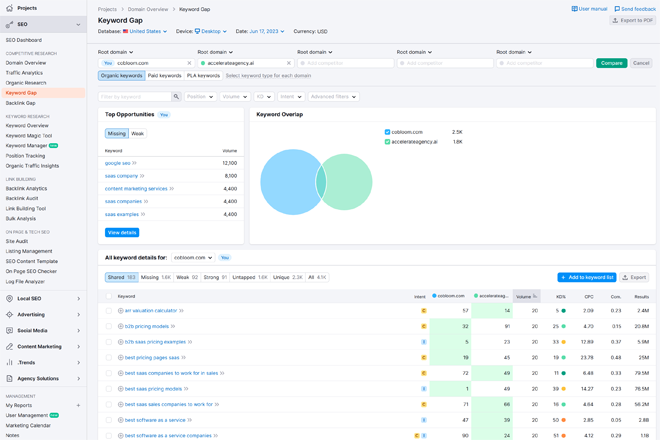Uncheck accelerateagency.ai in Keyword Overlap legend
Image resolution: width=660 pixels, height=440 pixels.
(387, 142)
